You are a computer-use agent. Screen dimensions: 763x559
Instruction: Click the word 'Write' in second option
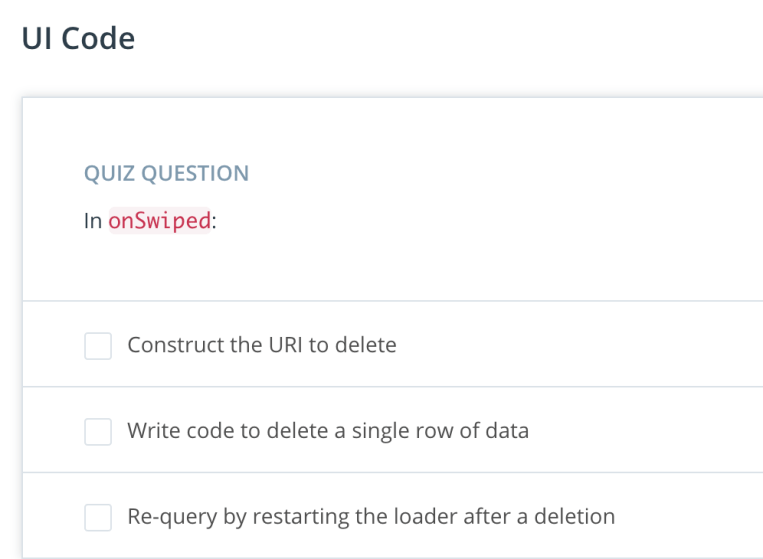(x=150, y=431)
